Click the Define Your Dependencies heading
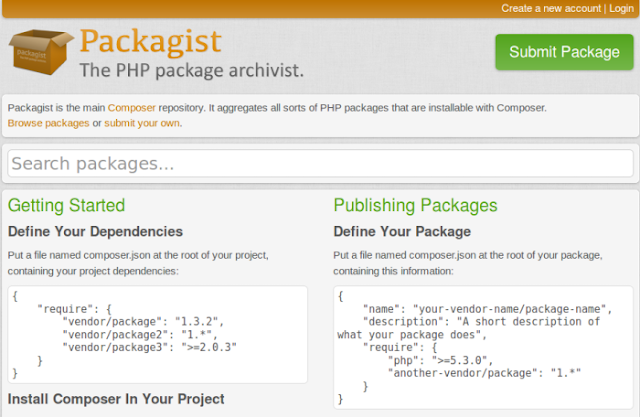This screenshot has width=640, height=417. pyautogui.click(x=95, y=231)
